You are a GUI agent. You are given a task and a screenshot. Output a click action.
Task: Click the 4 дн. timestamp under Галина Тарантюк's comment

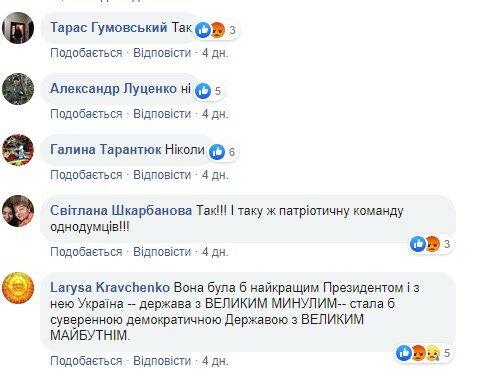[215, 175]
